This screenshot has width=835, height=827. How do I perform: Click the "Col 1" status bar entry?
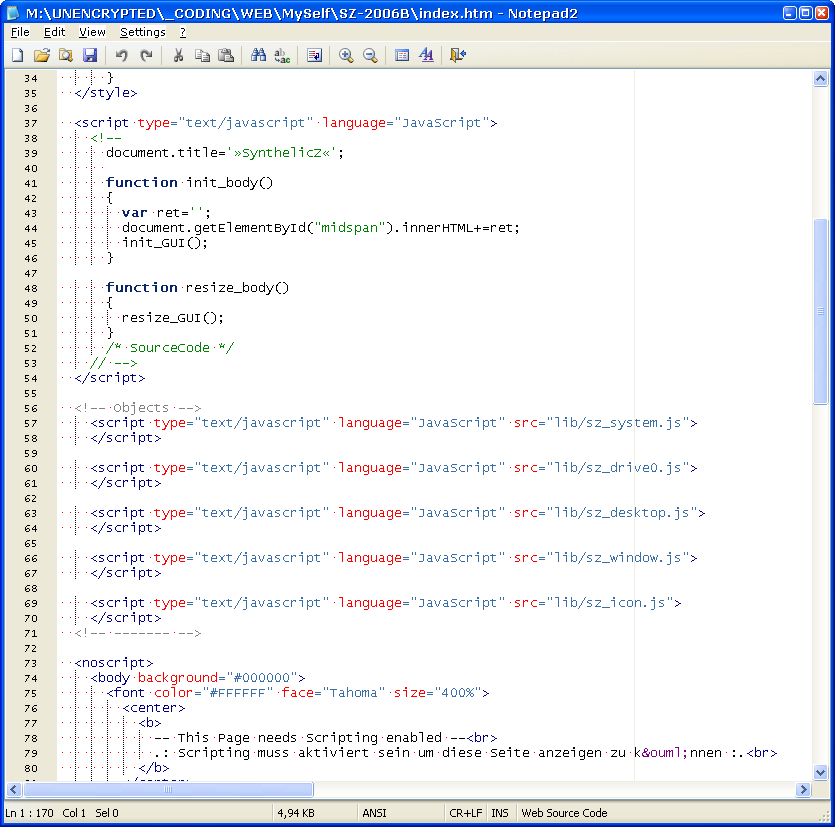point(74,813)
